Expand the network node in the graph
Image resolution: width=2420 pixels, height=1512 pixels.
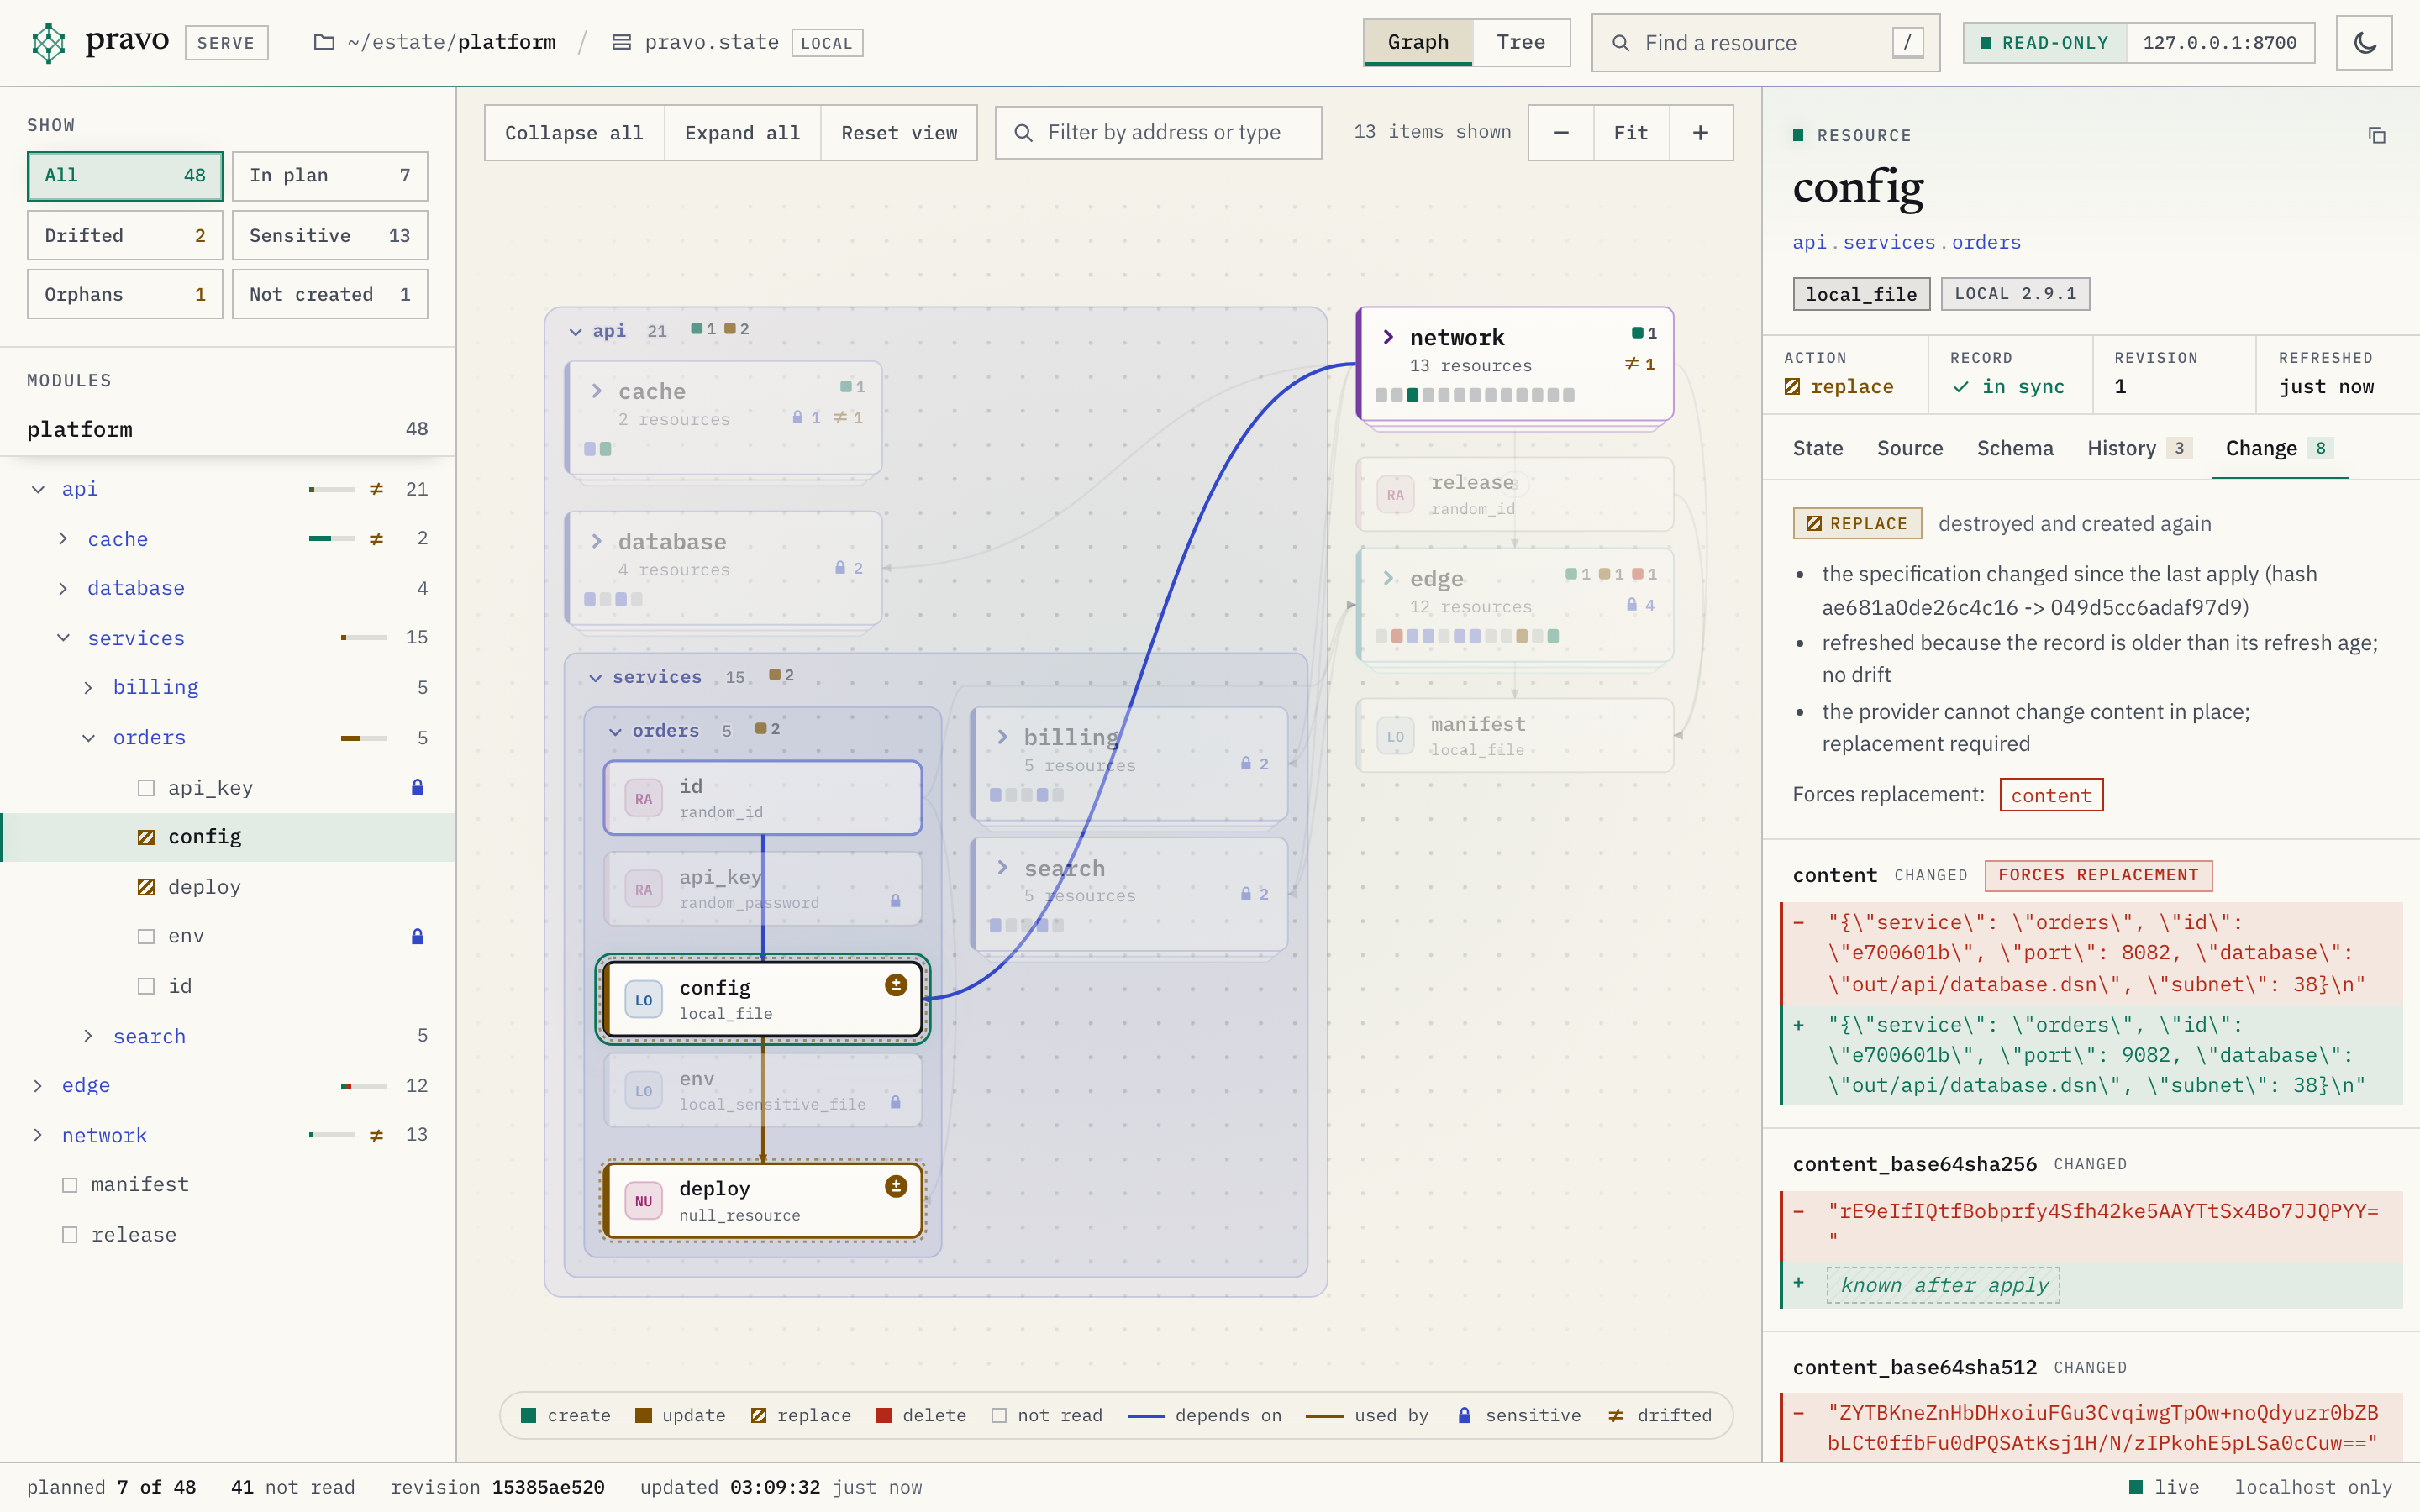click(1388, 337)
